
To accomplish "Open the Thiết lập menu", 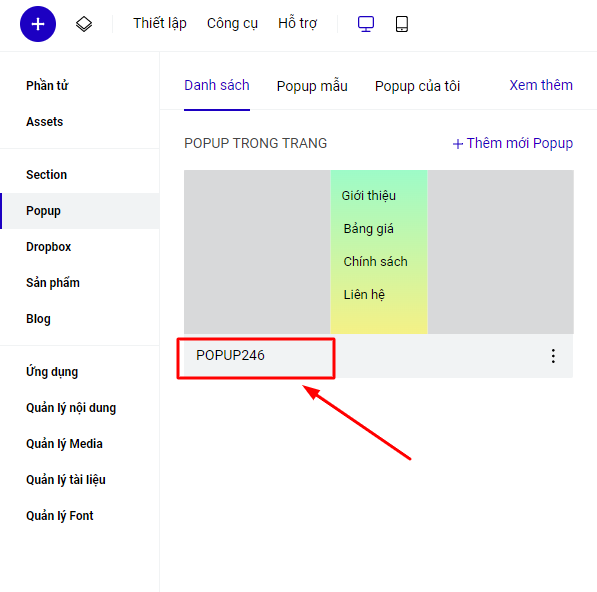I will tap(160, 23).
